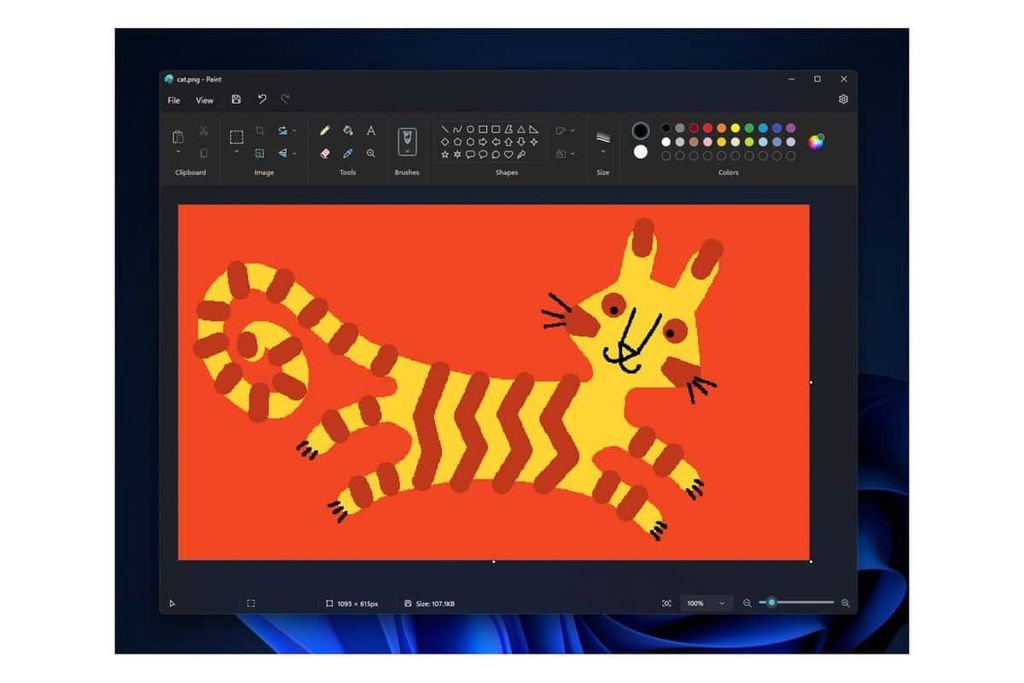This screenshot has height=683, width=1024.
Task: Select the Pencil tool
Action: (x=324, y=130)
